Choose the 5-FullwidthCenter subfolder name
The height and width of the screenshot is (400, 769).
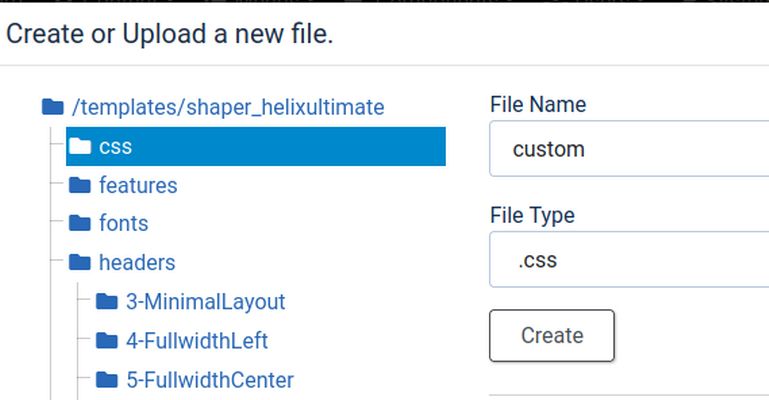coord(210,380)
